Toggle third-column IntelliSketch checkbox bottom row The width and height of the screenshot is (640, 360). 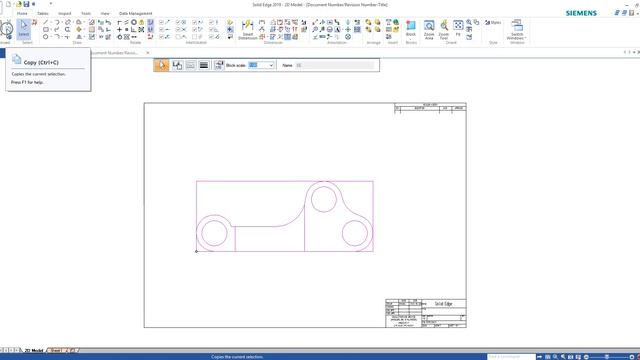195,37
